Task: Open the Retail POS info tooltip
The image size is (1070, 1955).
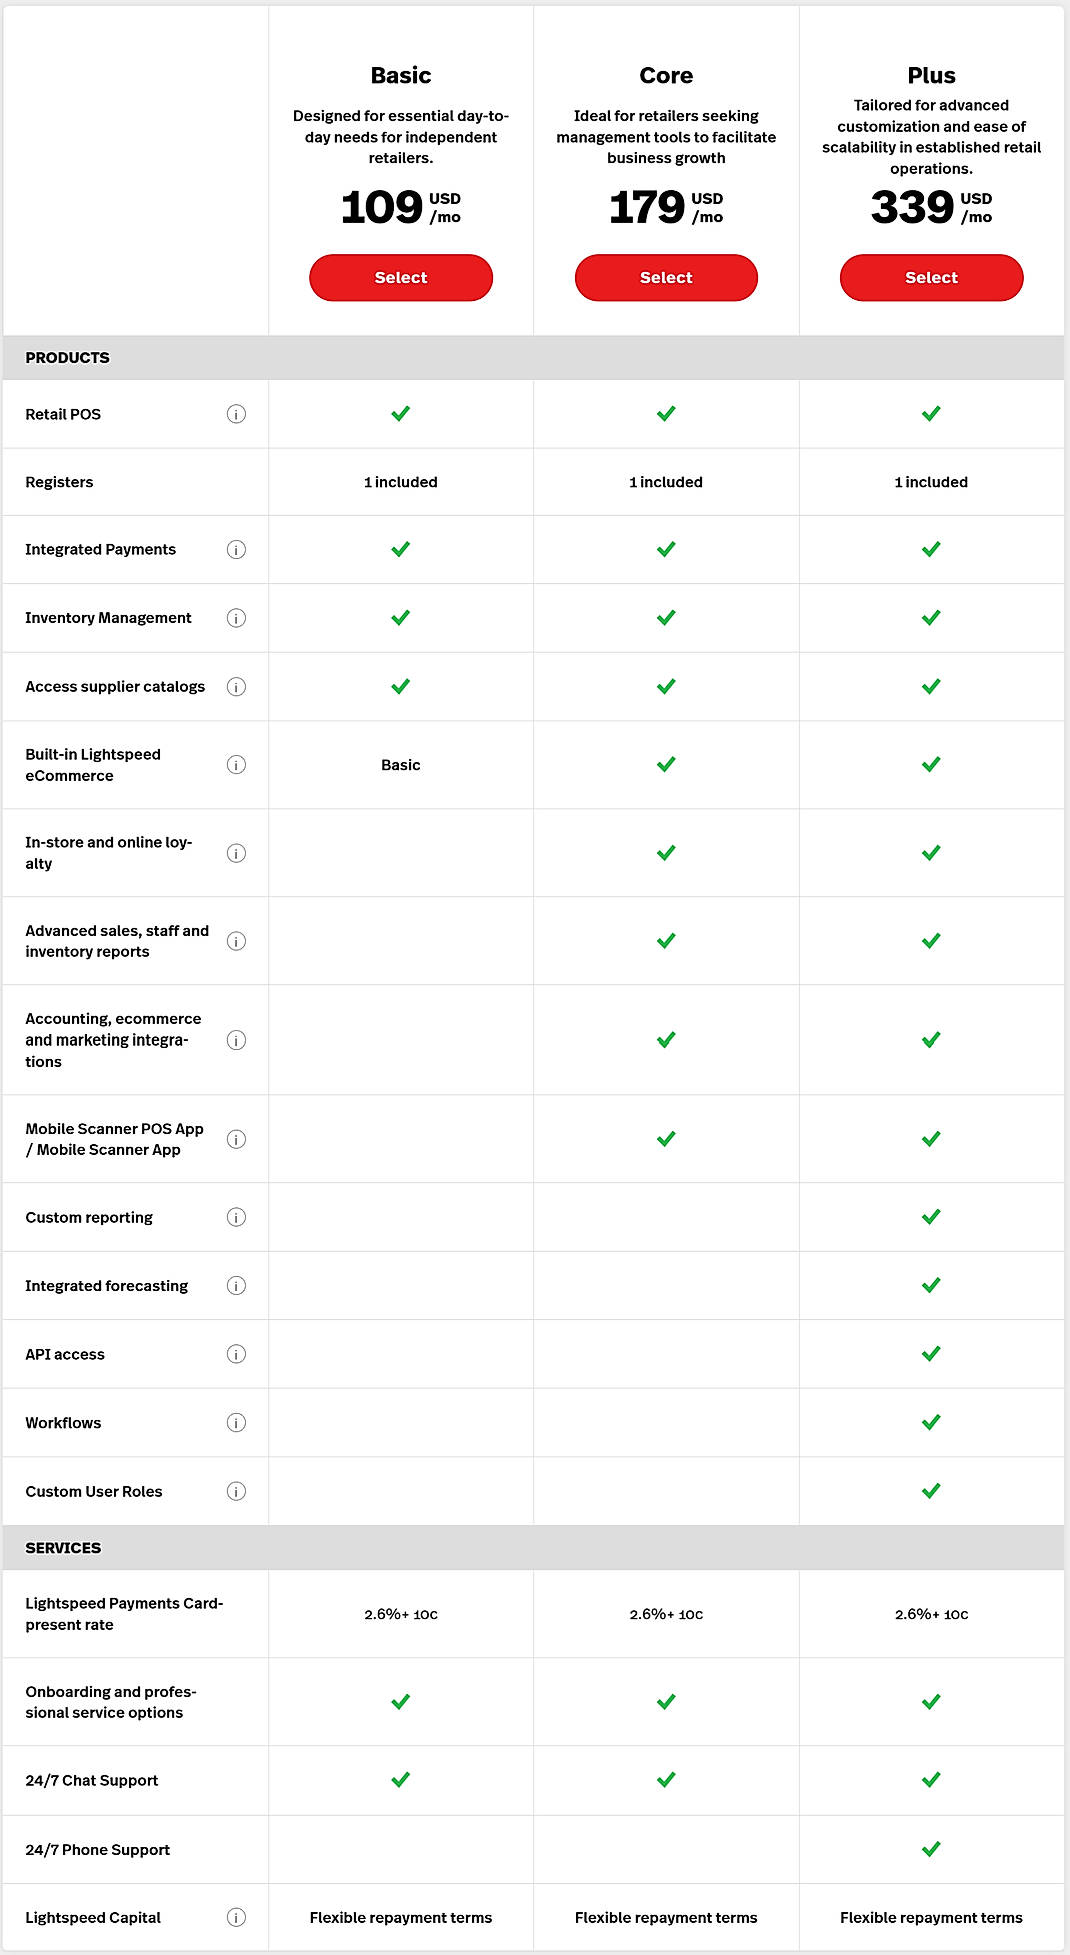Action: tap(236, 413)
